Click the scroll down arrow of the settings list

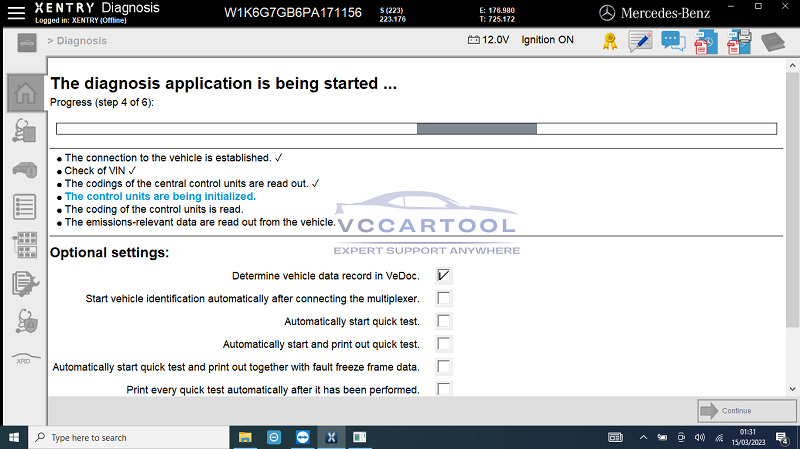pos(792,389)
